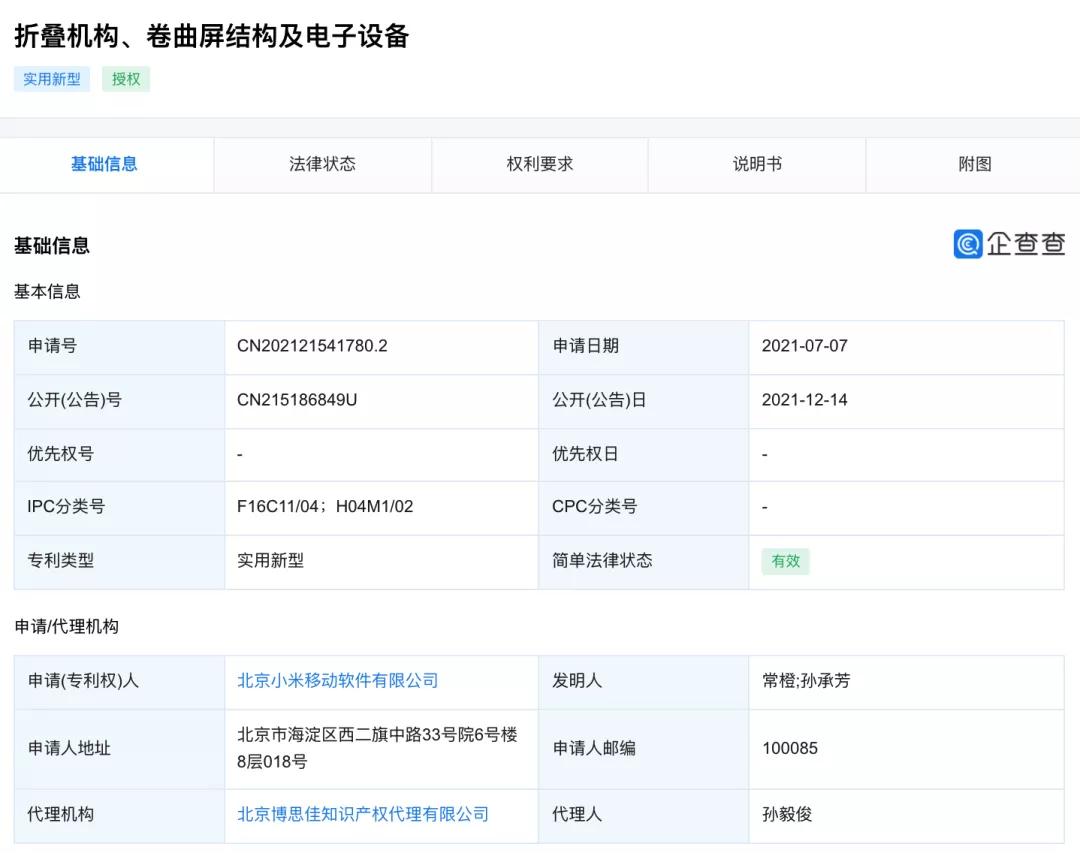Click the 实用新型 value in 专利类型 row
Image resolution: width=1080 pixels, height=853 pixels.
(271, 560)
